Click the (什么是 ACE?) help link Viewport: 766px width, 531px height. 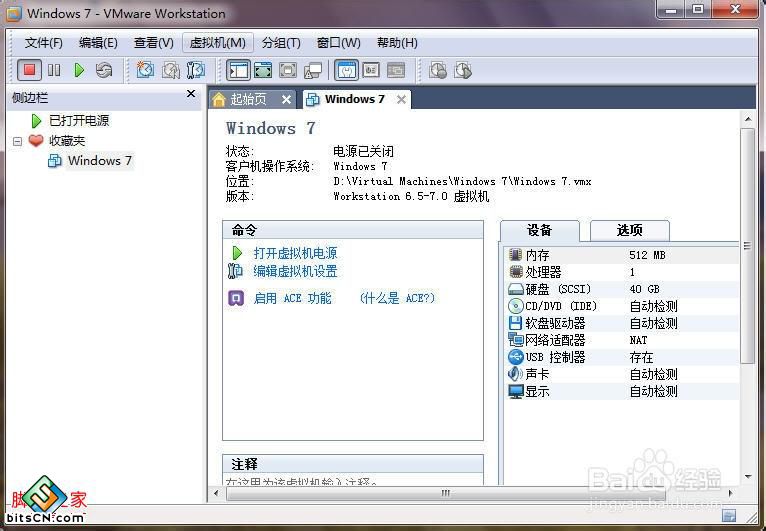(x=397, y=298)
